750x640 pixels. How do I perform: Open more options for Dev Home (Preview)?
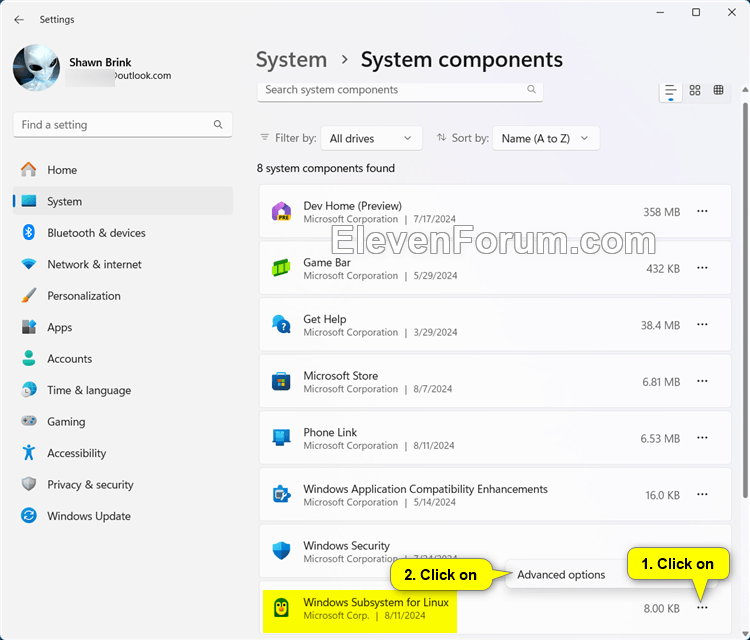point(702,211)
